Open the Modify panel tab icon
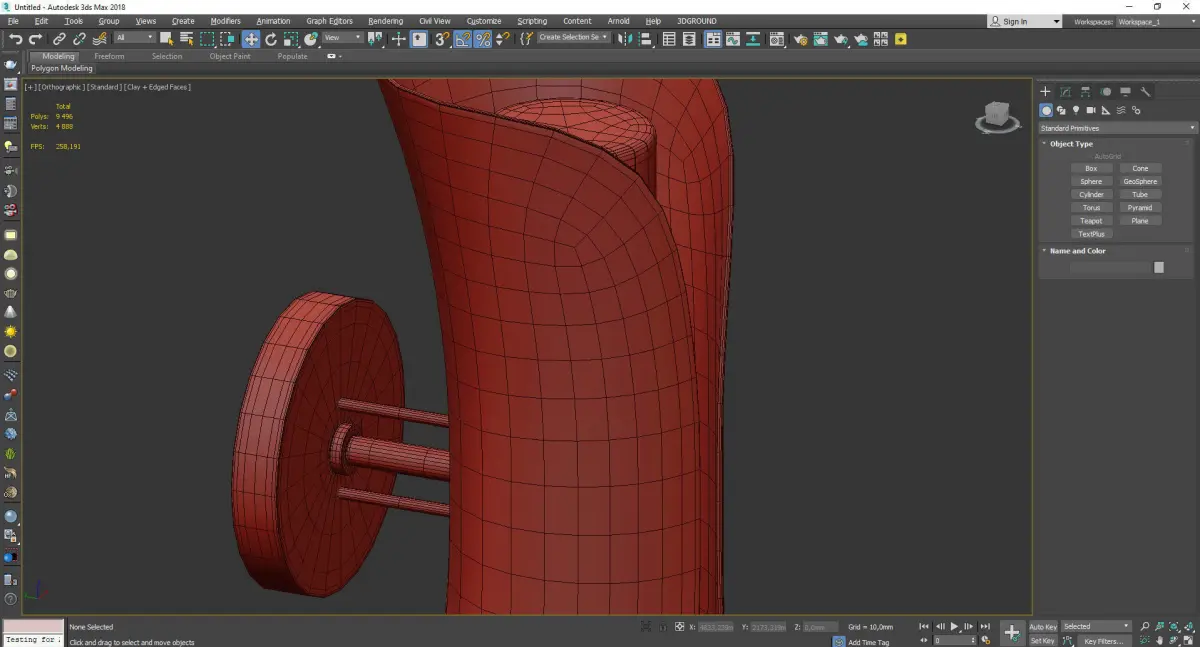Viewport: 1200px width, 647px height. (x=1066, y=92)
